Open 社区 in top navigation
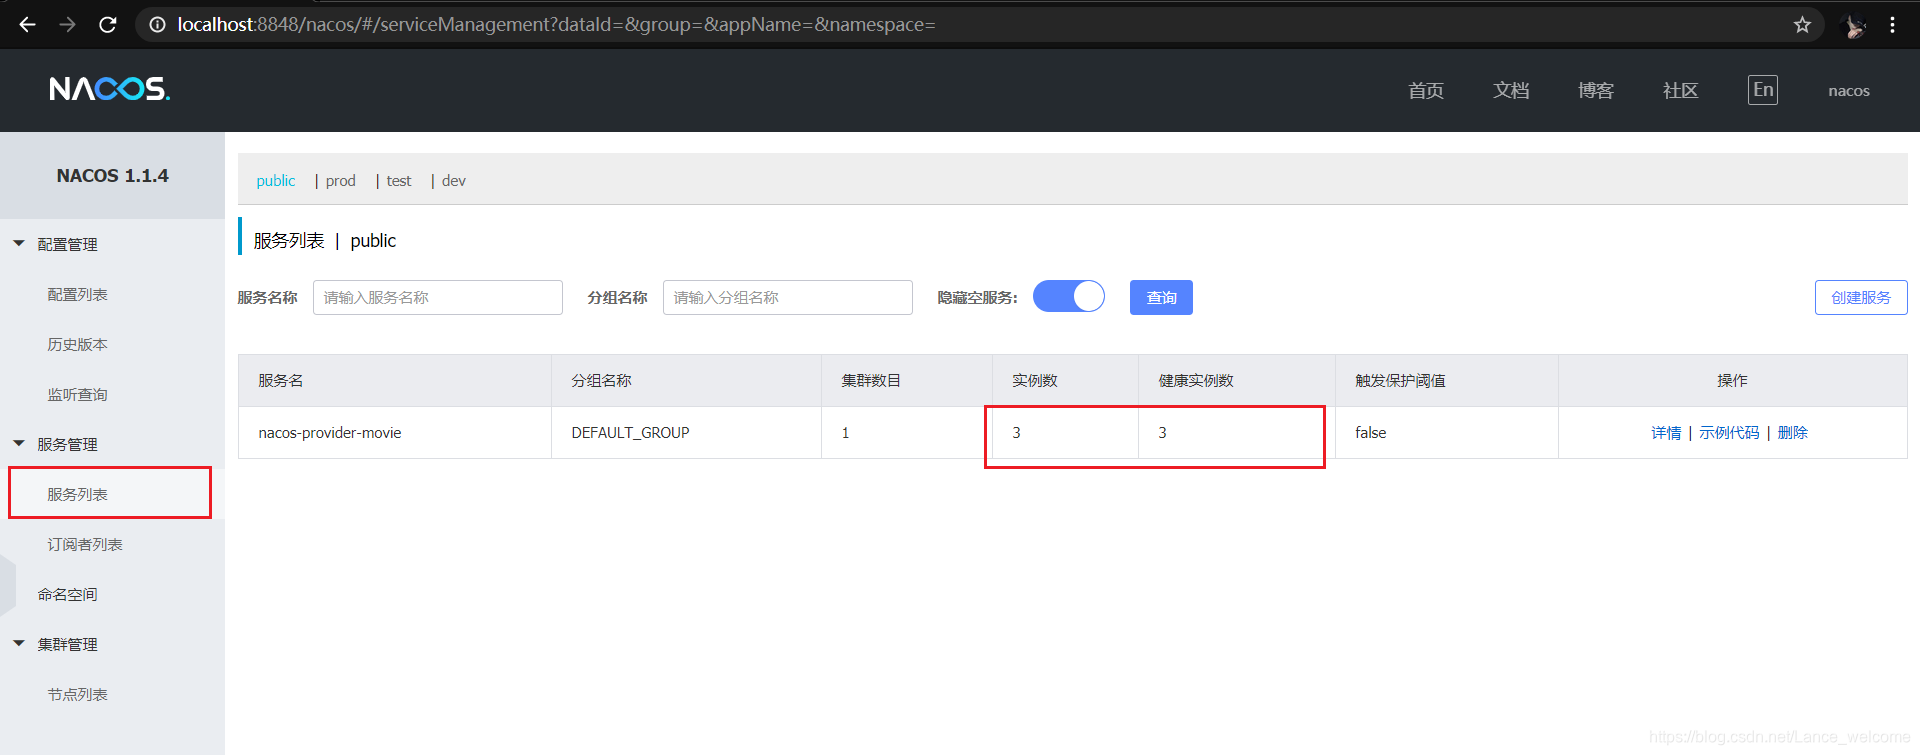The width and height of the screenshot is (1920, 755). pyautogui.click(x=1680, y=90)
